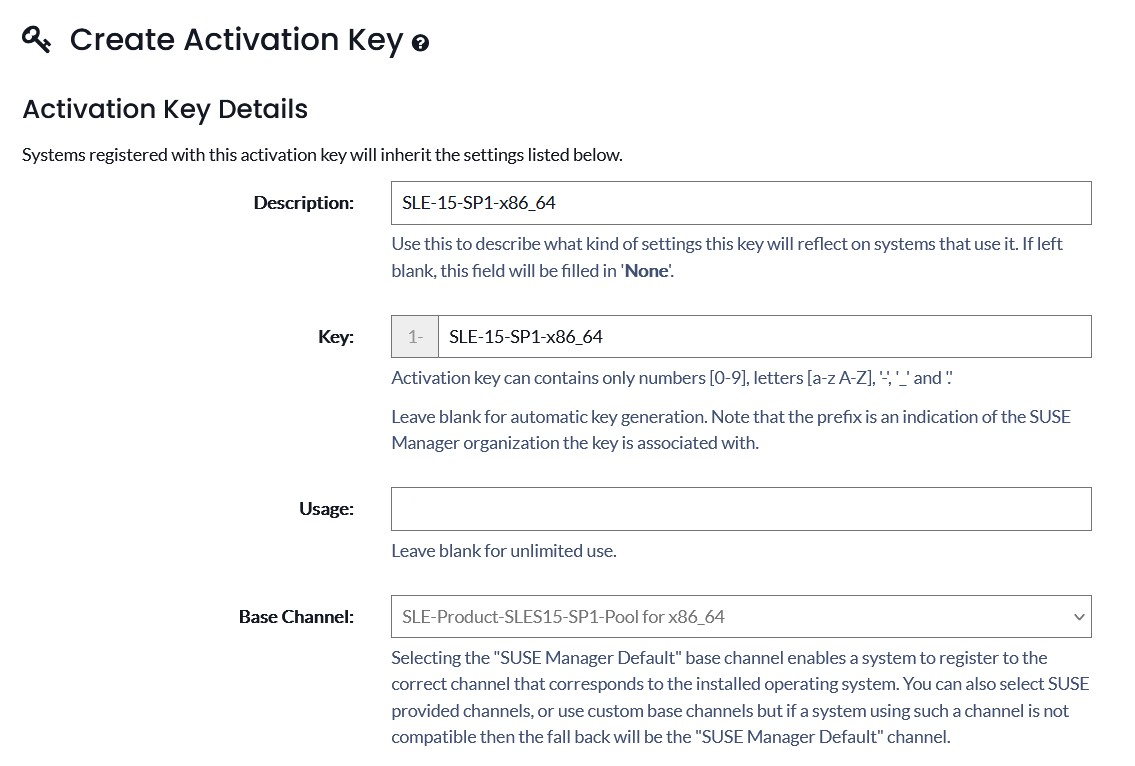Expand the Base Channel dropdown

tap(741, 617)
